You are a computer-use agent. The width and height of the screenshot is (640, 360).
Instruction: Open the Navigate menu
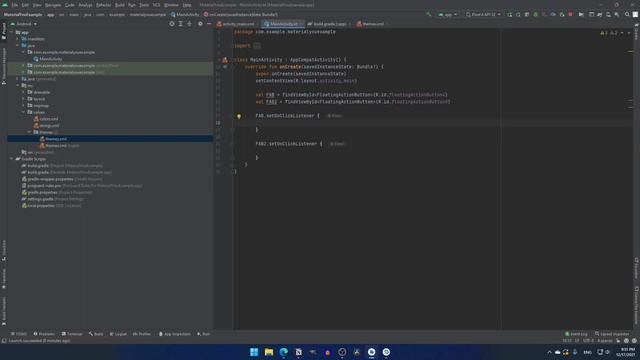[x=53, y=5]
